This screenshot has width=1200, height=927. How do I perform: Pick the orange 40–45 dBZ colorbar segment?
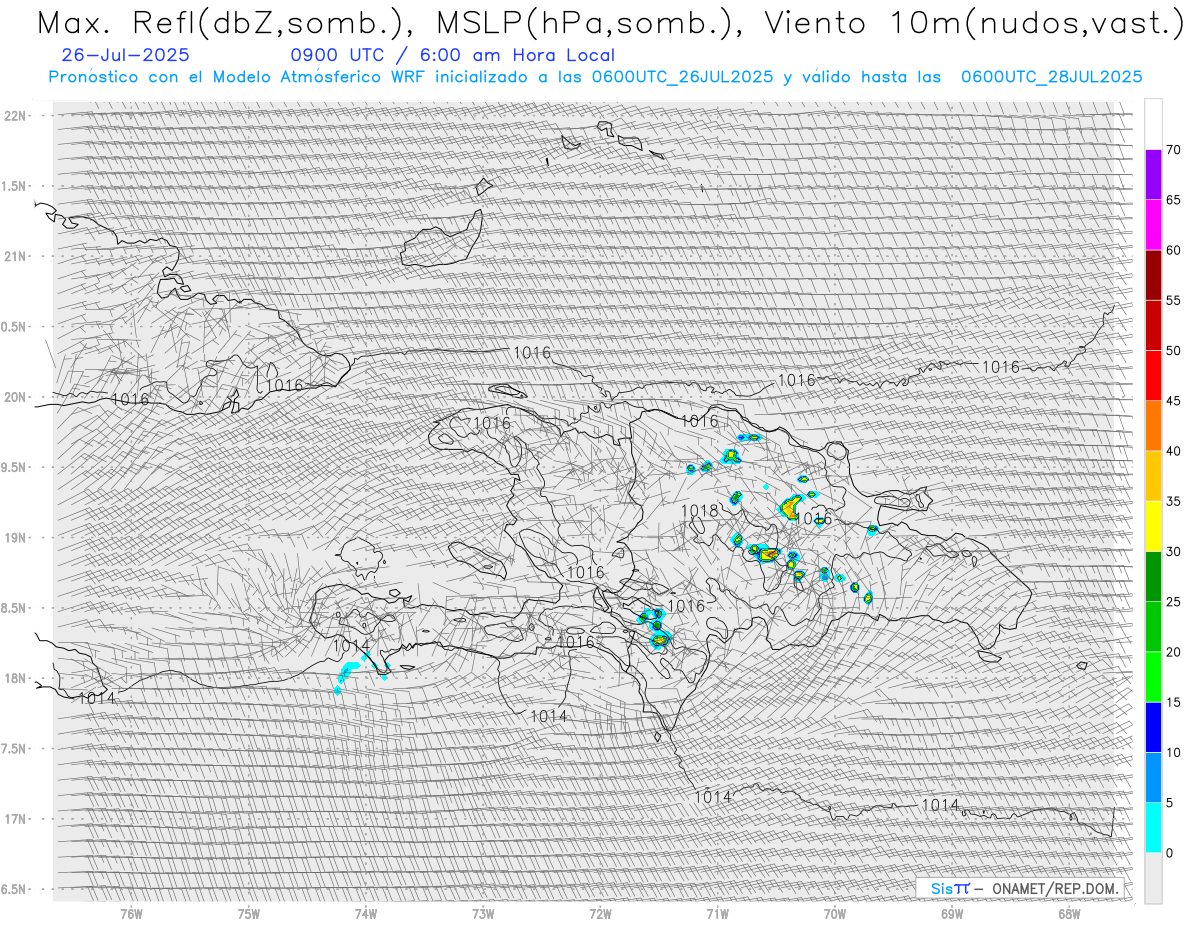point(1153,426)
